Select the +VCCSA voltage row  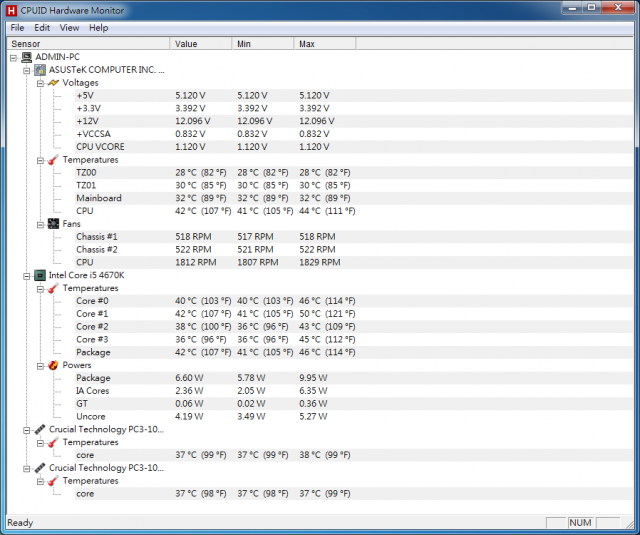[354, 134]
